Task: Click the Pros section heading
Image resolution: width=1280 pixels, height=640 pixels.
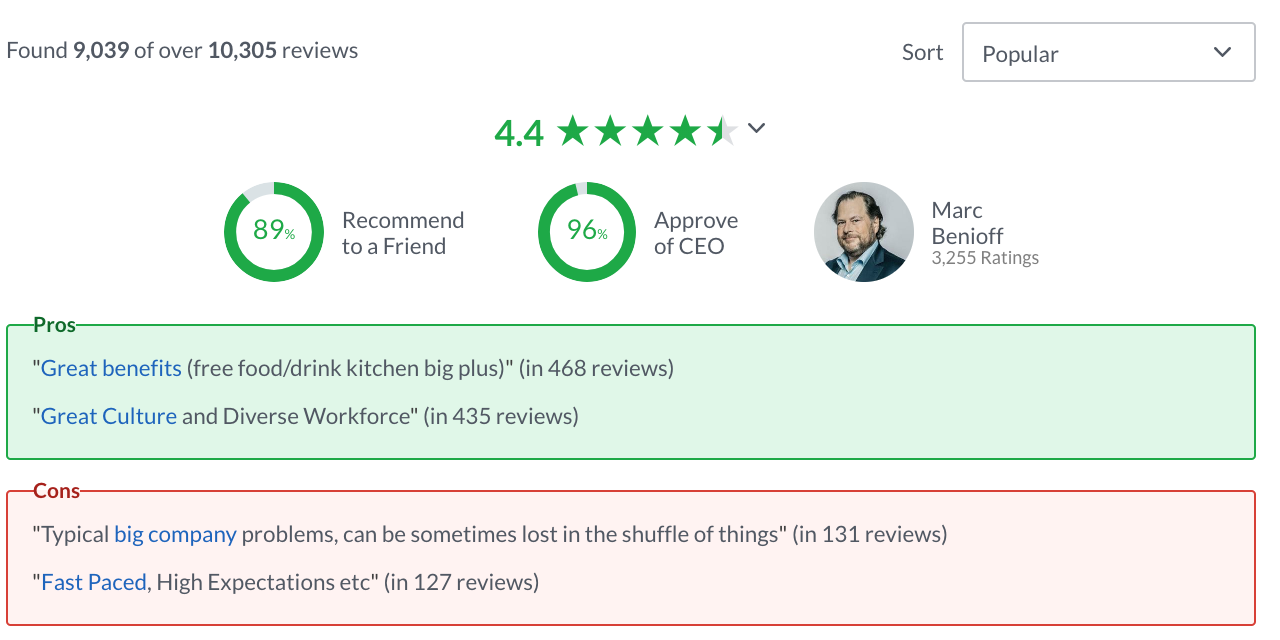Action: coord(54,324)
